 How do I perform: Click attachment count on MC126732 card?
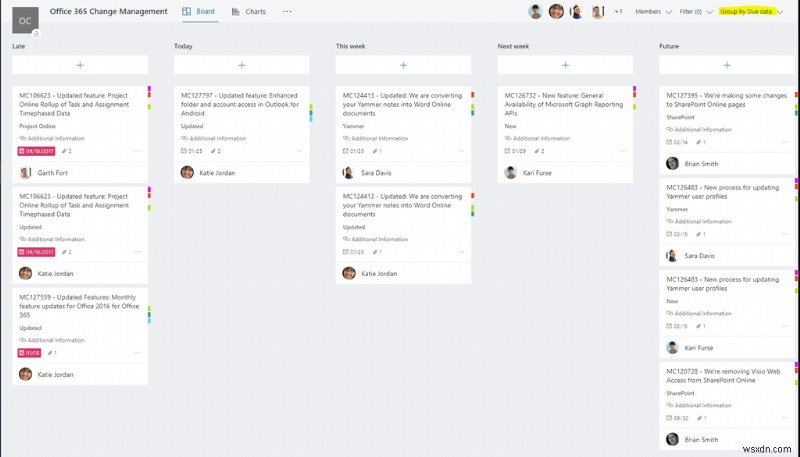click(x=539, y=151)
